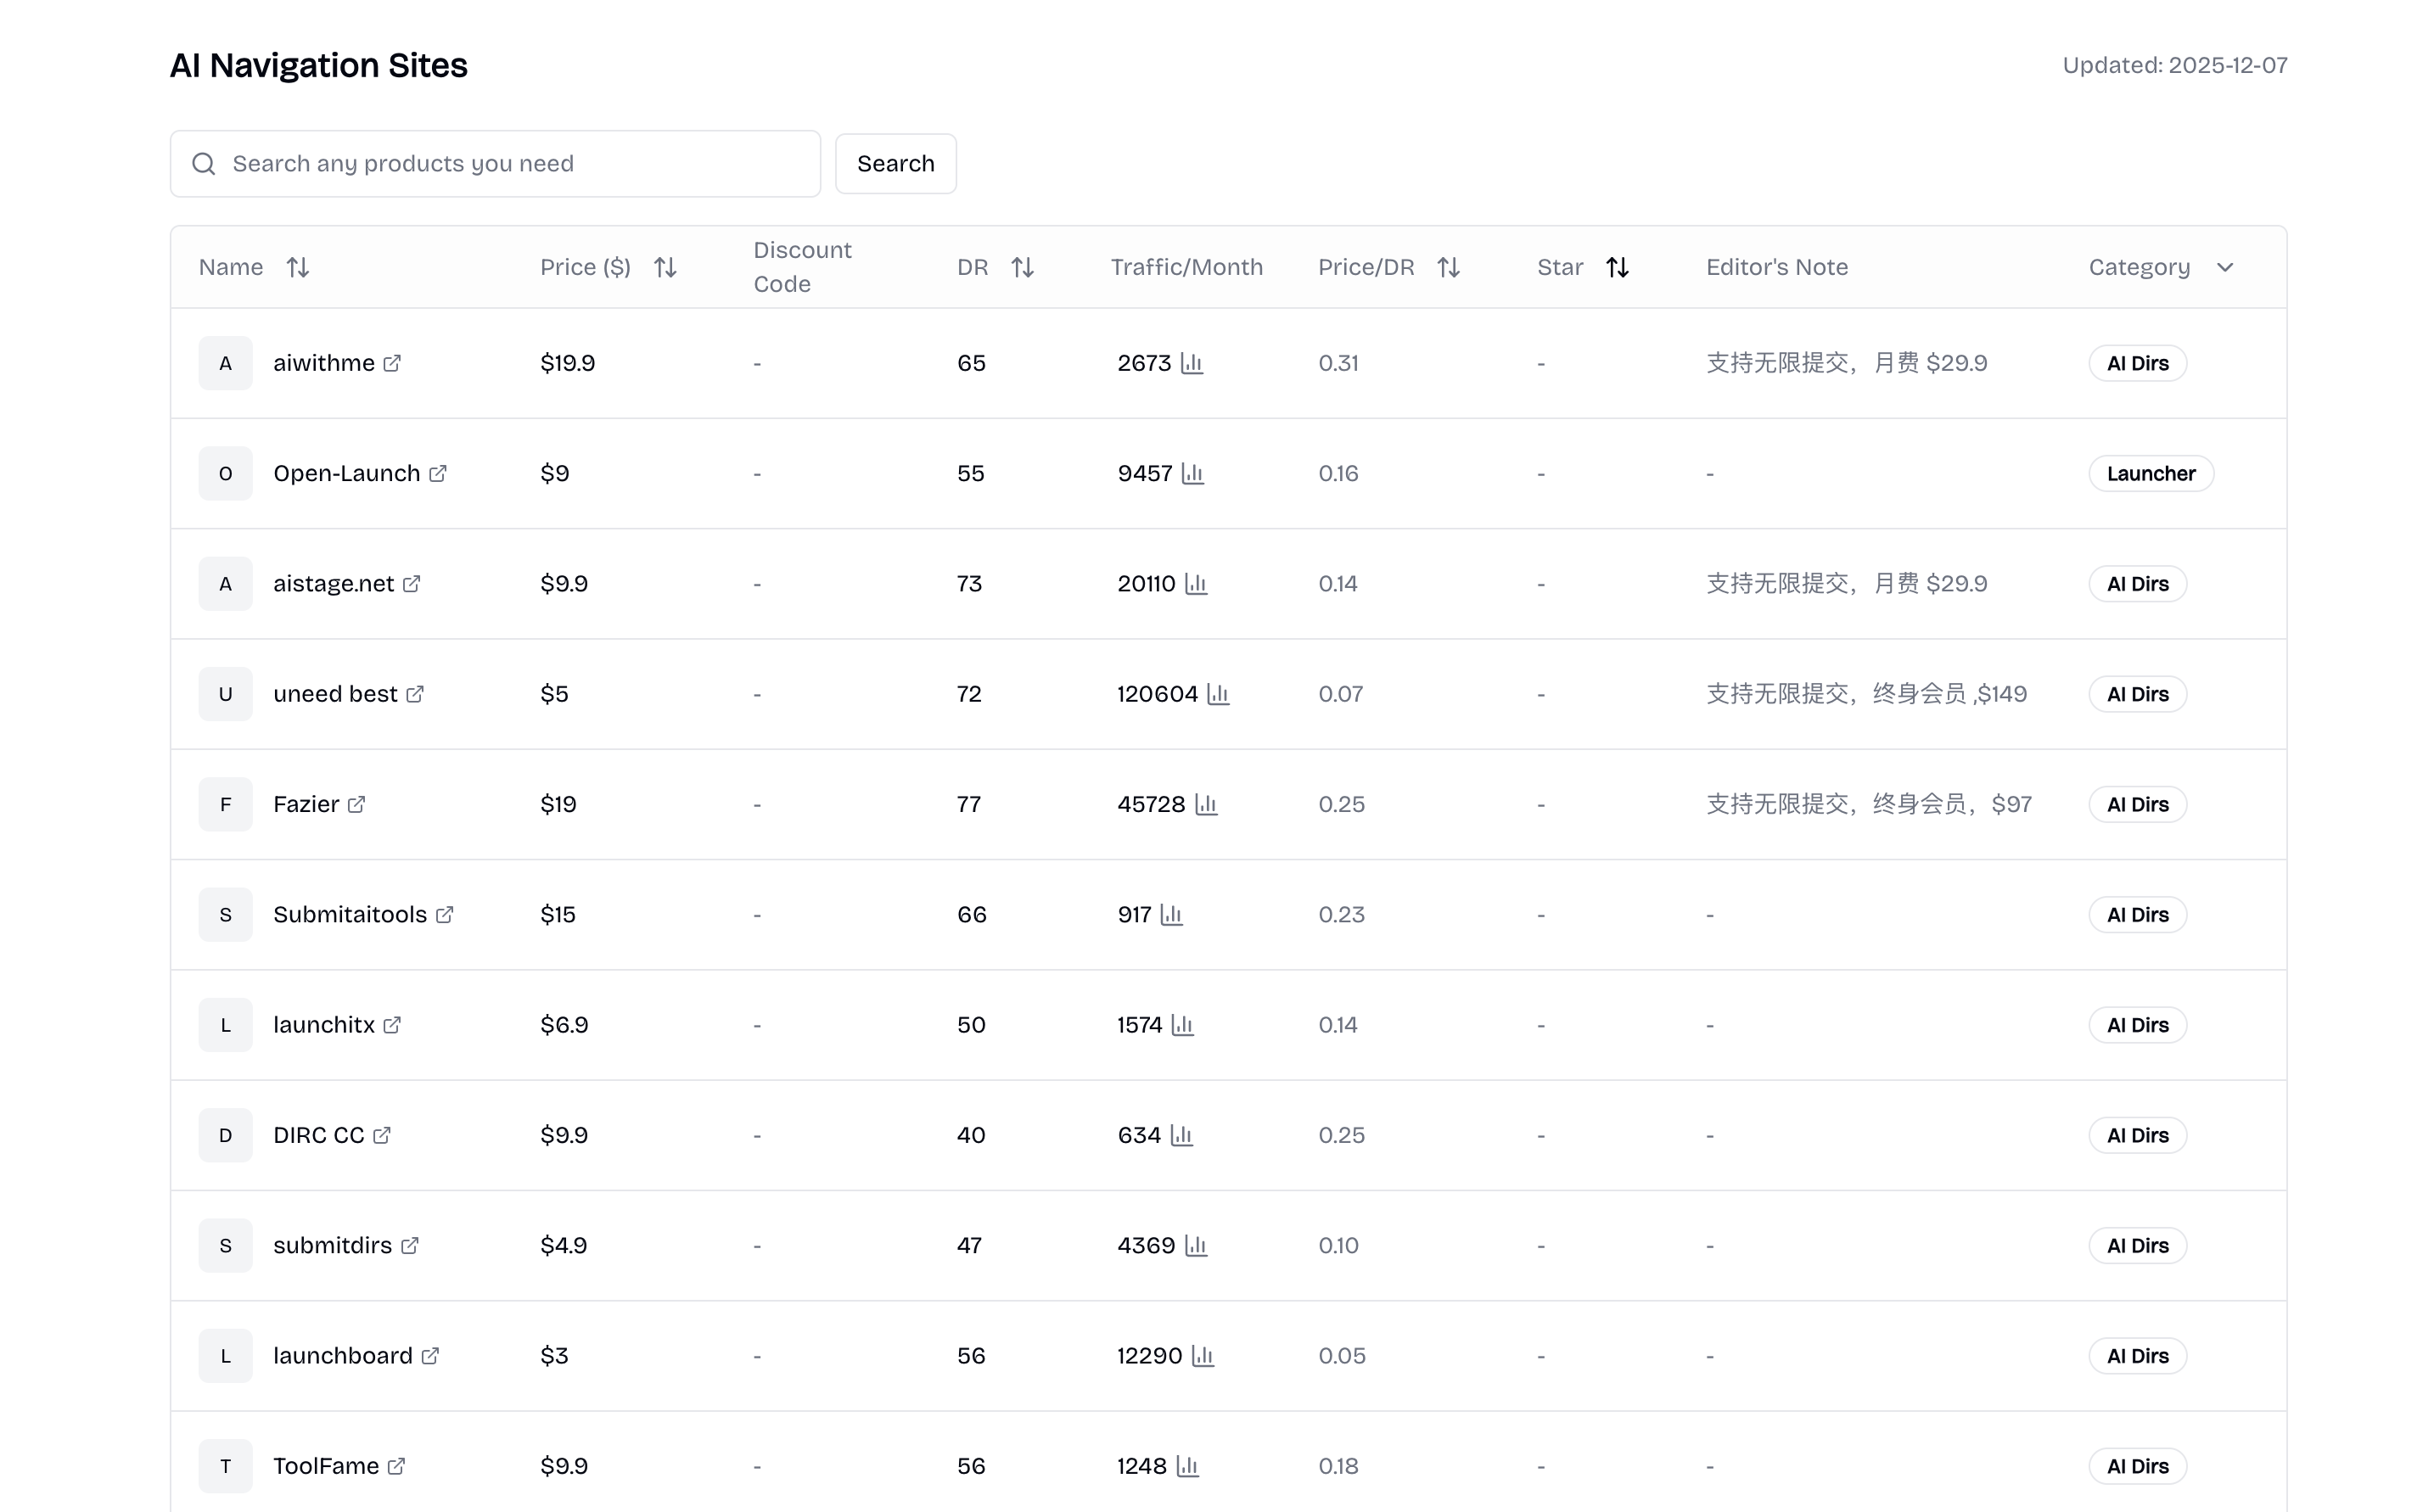Open external link icon beside launchboard
This screenshot has width=2434, height=1512.
(x=430, y=1356)
